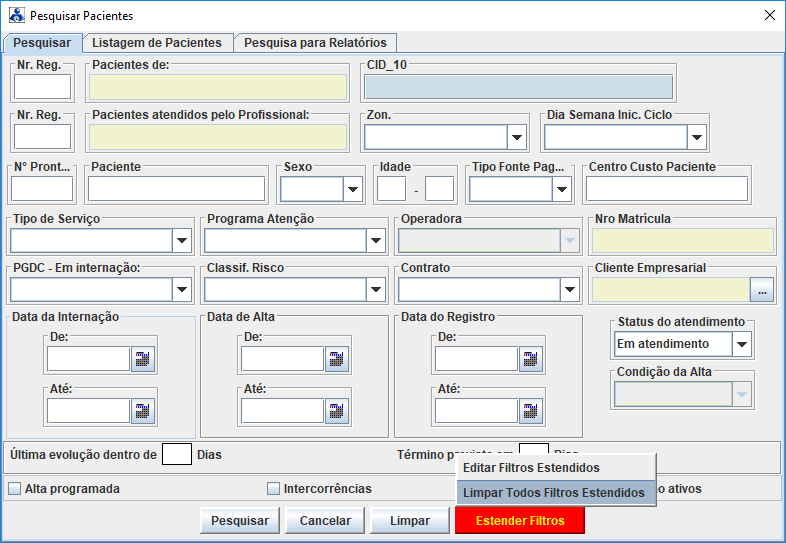Viewport: 786px width, 543px height.
Task: Expand the Contrato dropdown
Action: 570,289
